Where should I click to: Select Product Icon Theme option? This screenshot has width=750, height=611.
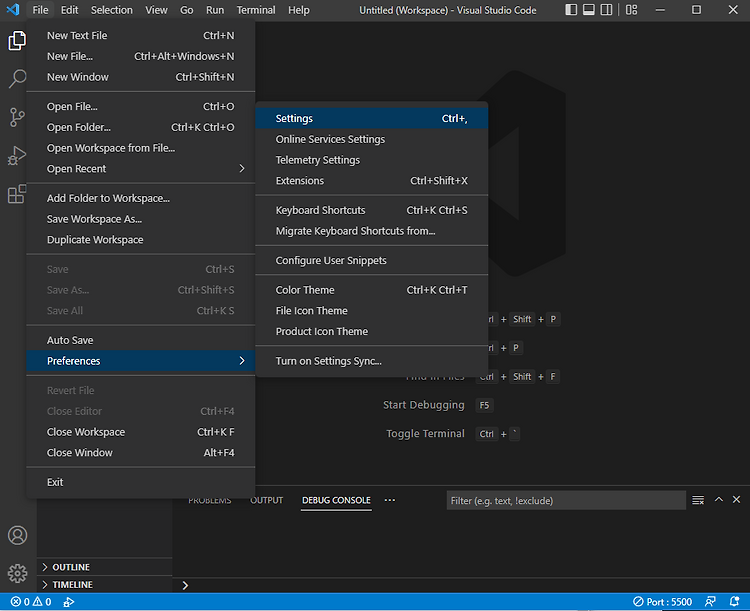[372, 331]
